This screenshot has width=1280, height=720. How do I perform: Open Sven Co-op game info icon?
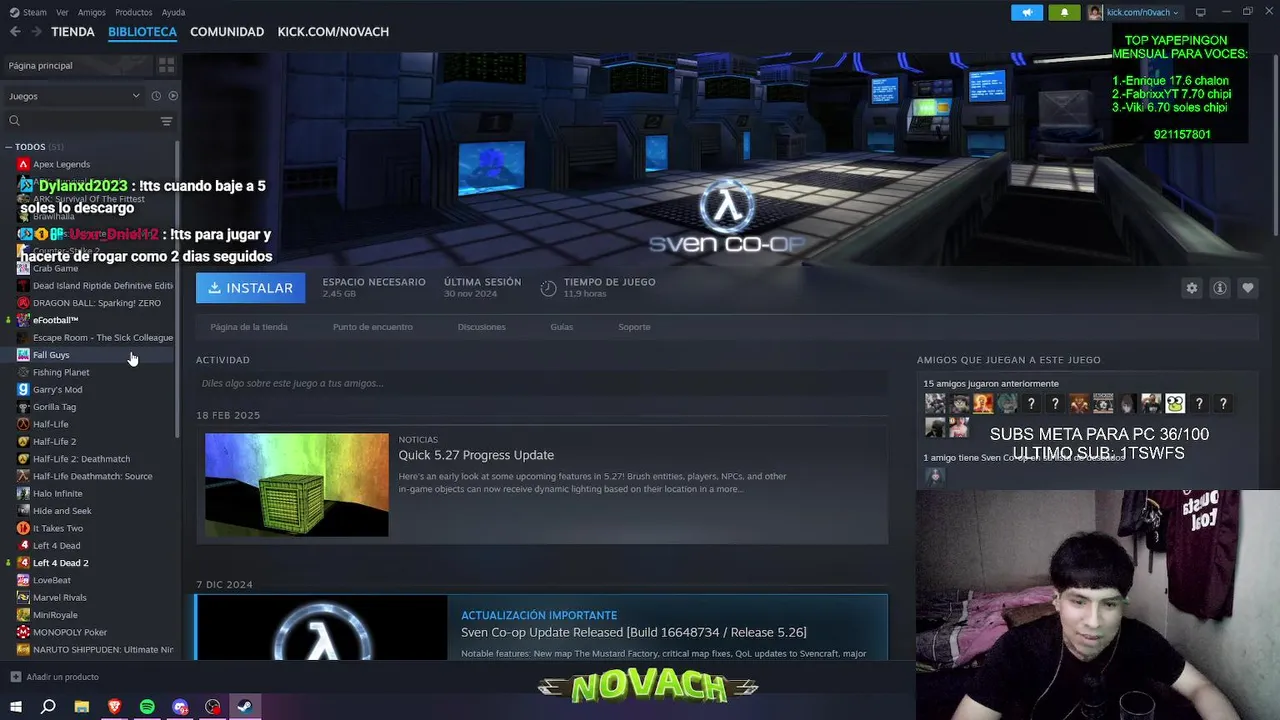(x=1219, y=288)
